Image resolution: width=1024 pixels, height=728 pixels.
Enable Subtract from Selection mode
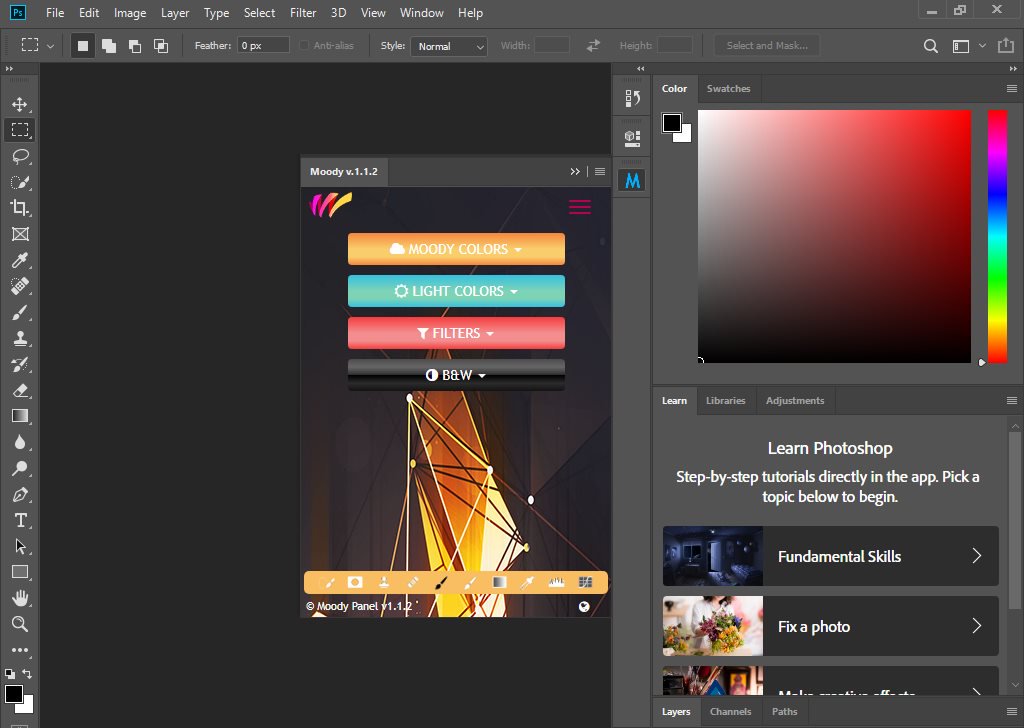[135, 45]
